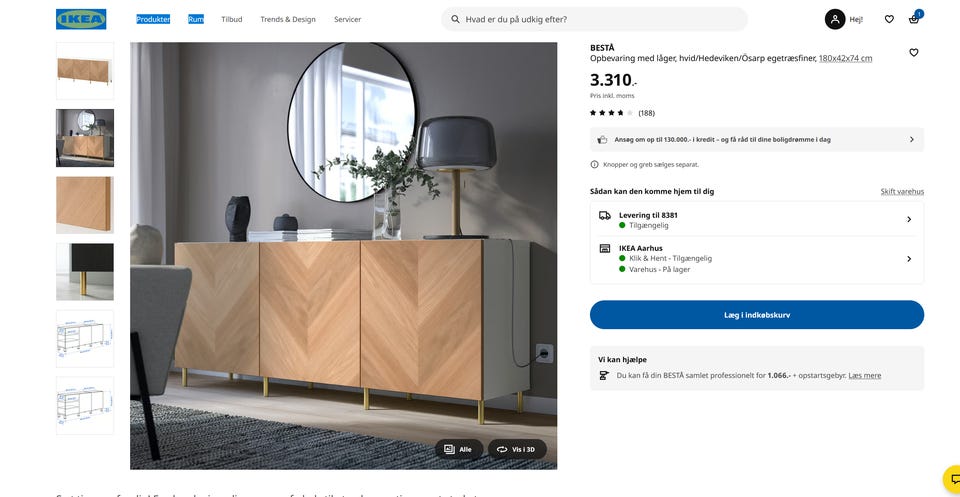The width and height of the screenshot is (960, 497).
Task: Expand IKEA Aarhus store availability
Action: pyautogui.click(x=757, y=259)
